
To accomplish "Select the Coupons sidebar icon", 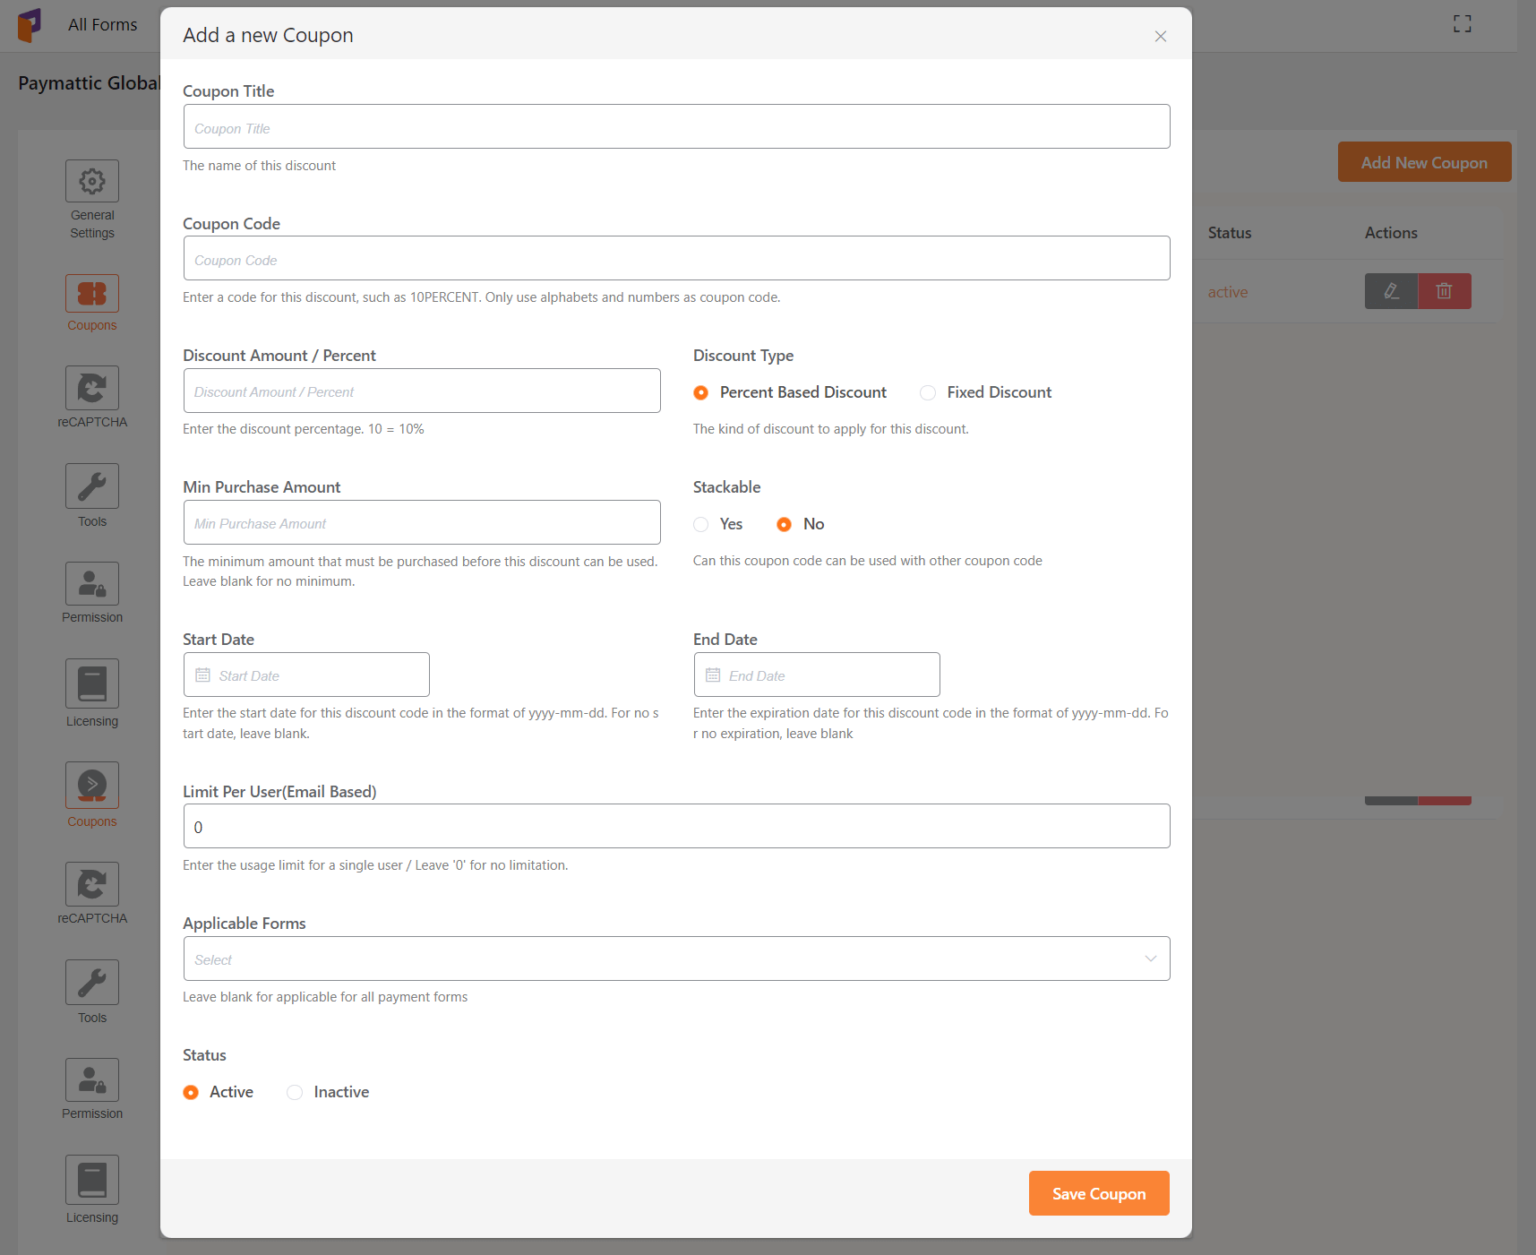I will click(91, 293).
